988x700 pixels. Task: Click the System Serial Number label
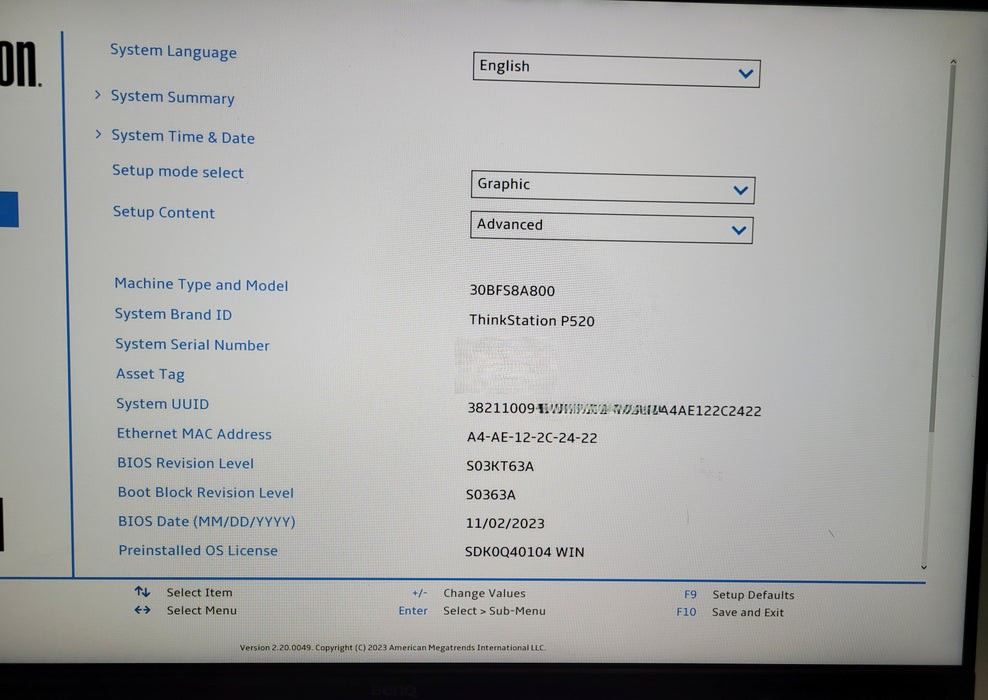click(x=192, y=344)
